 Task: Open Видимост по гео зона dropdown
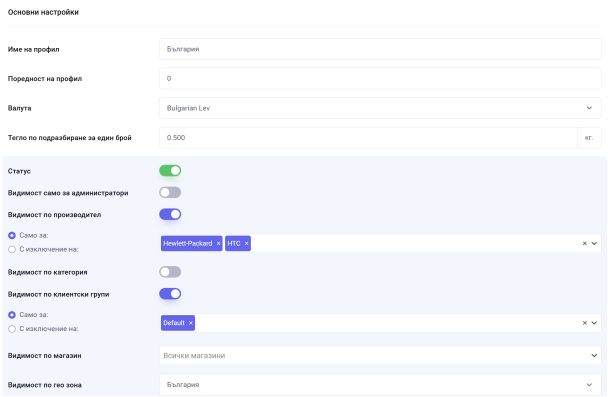pos(380,385)
